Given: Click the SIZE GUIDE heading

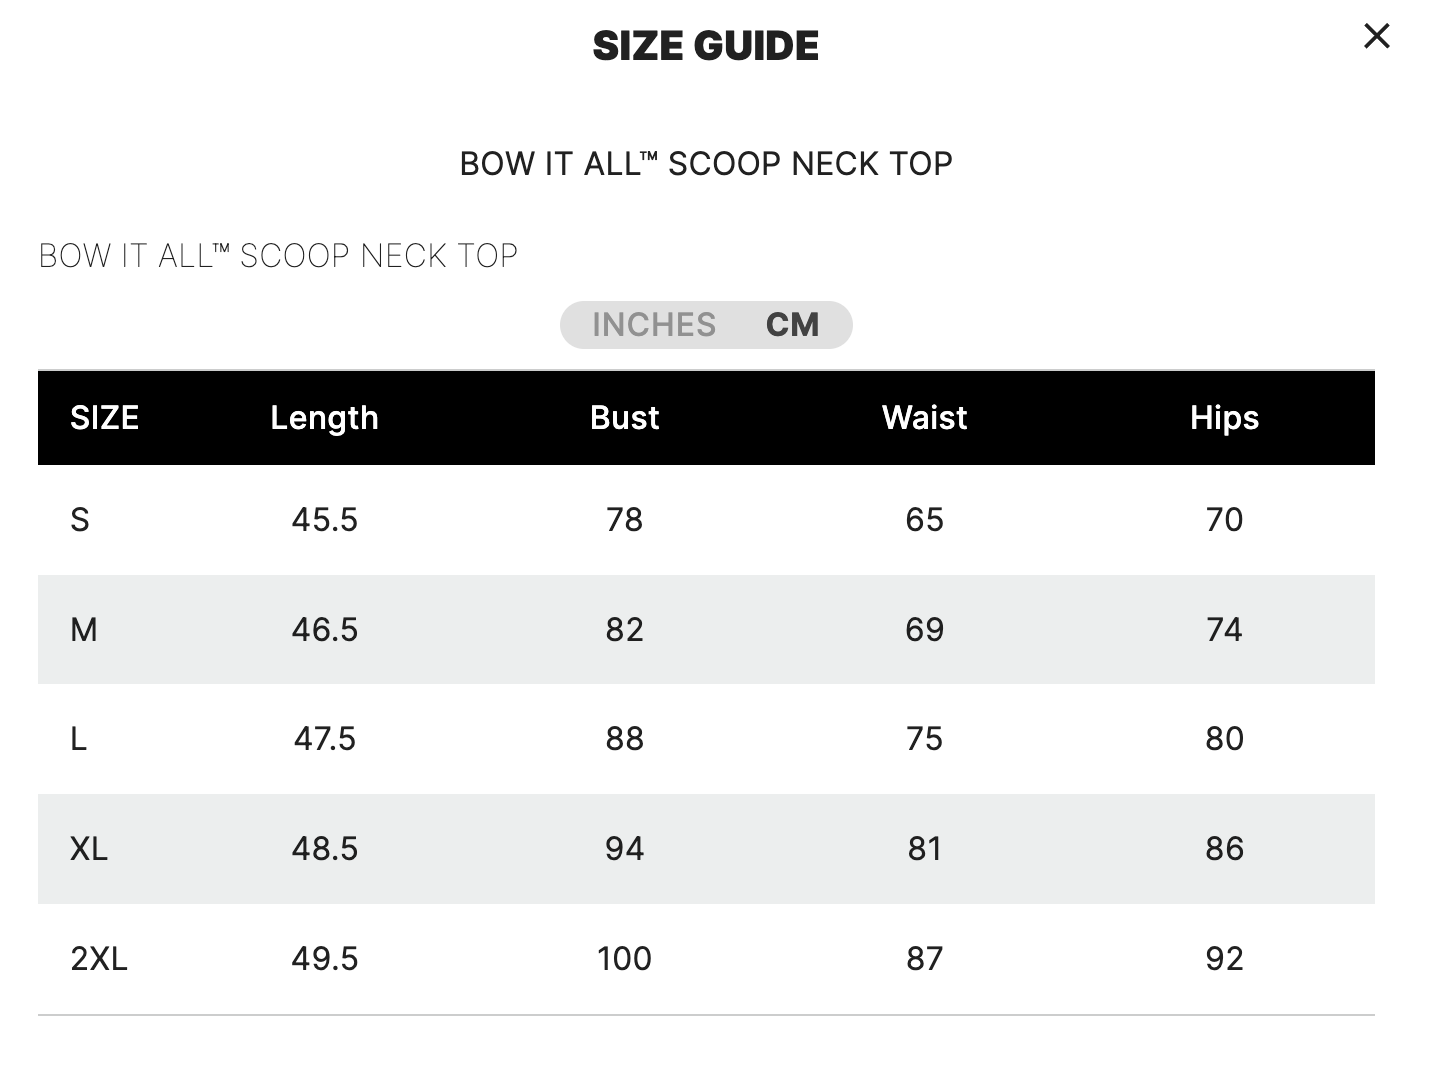Looking at the screenshot, I should pos(706,46).
